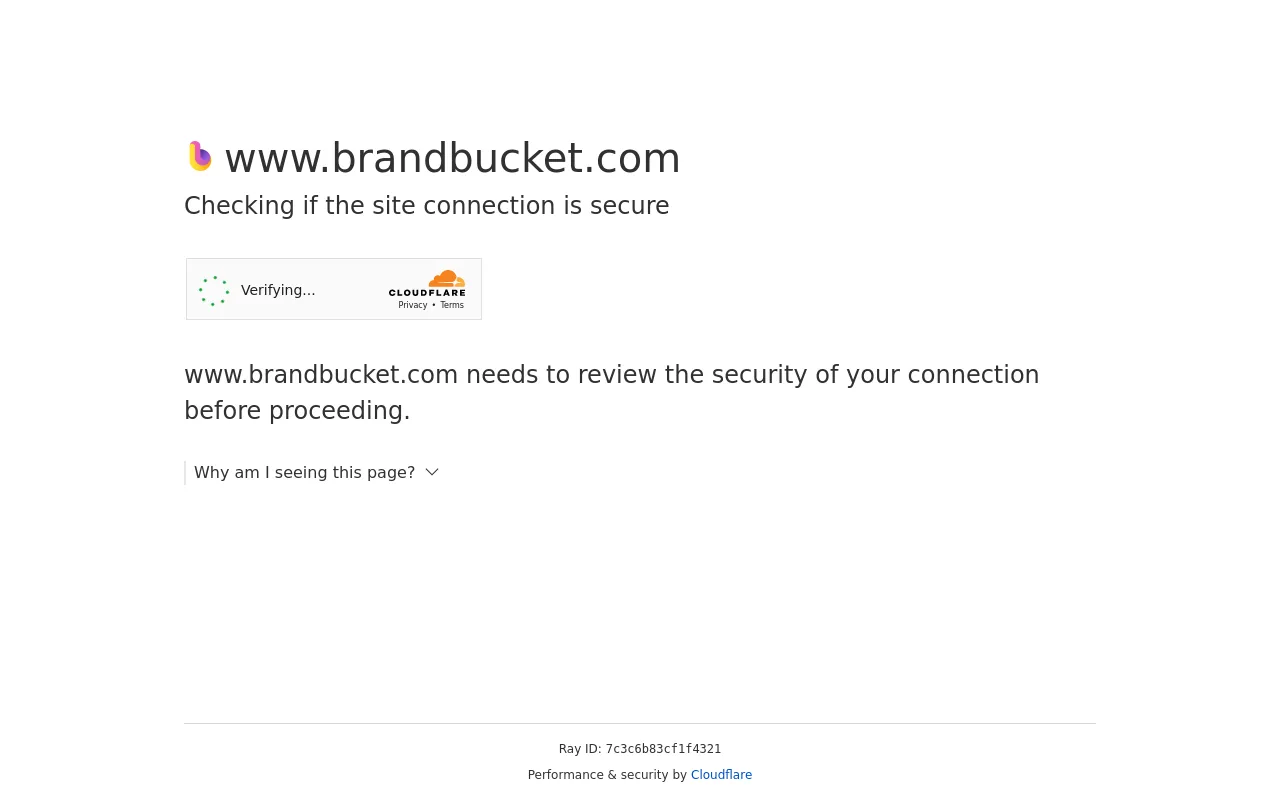
Task: Click the green loading spinner in the widget
Action: [x=214, y=291]
